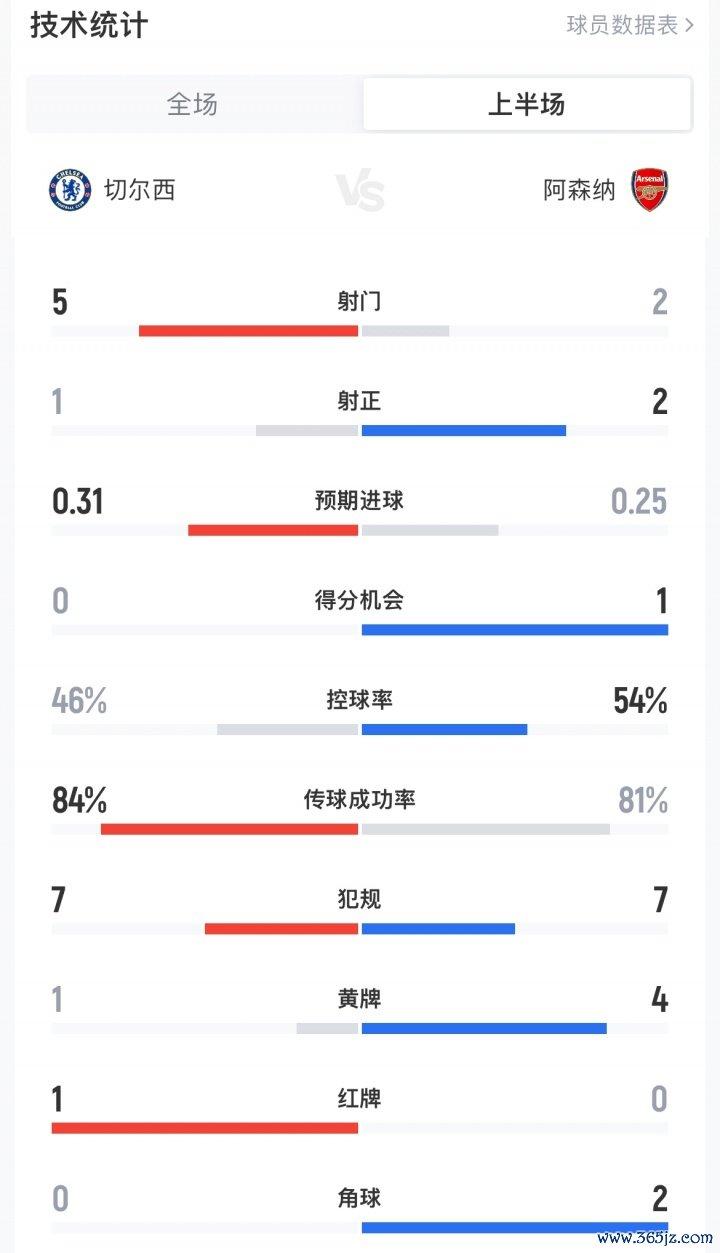720x1253 pixels.
Task: Click Arsenal's blue 得分机会 bar
Action: pos(514,630)
